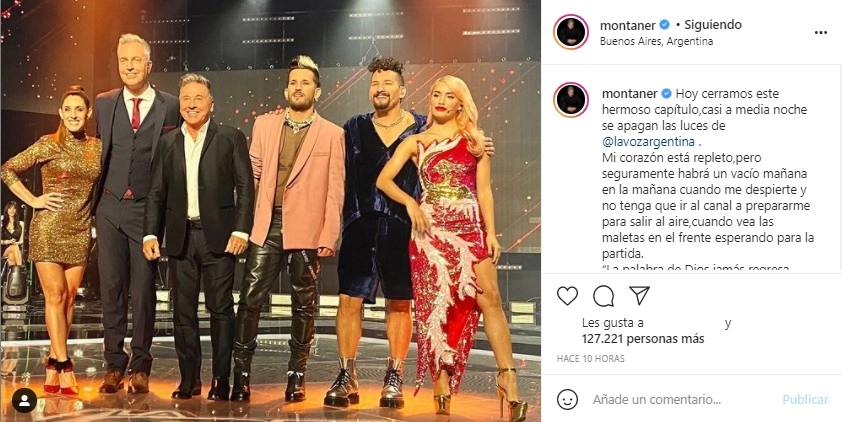Like the post with the heart icon
This screenshot has width=842, height=422.
(567, 296)
